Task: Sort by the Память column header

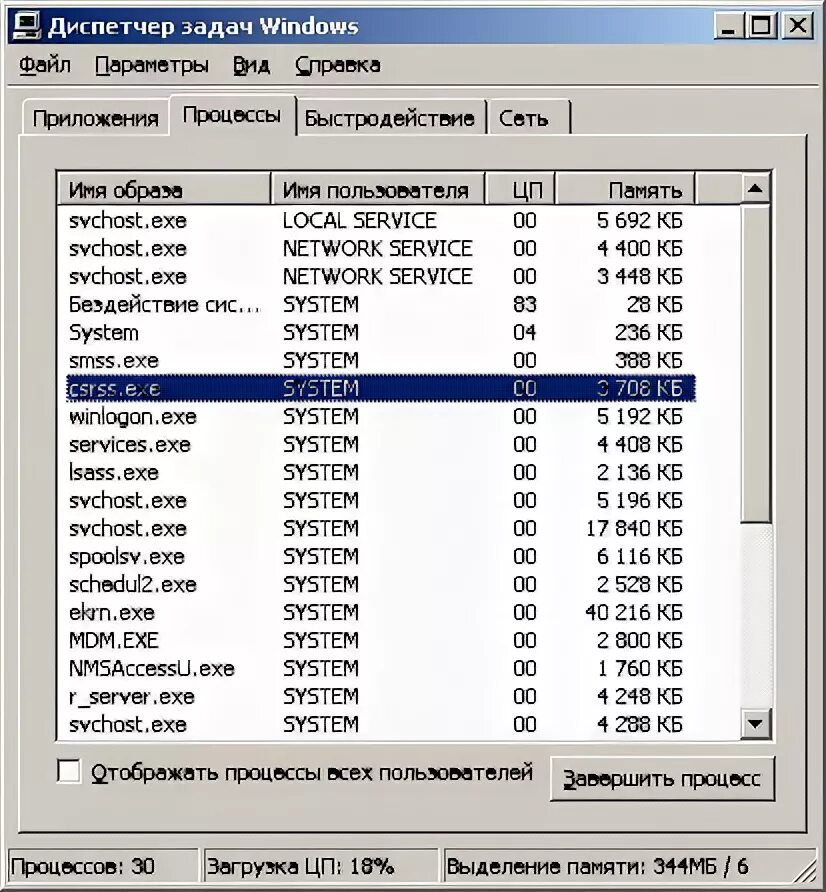Action: tap(624, 190)
